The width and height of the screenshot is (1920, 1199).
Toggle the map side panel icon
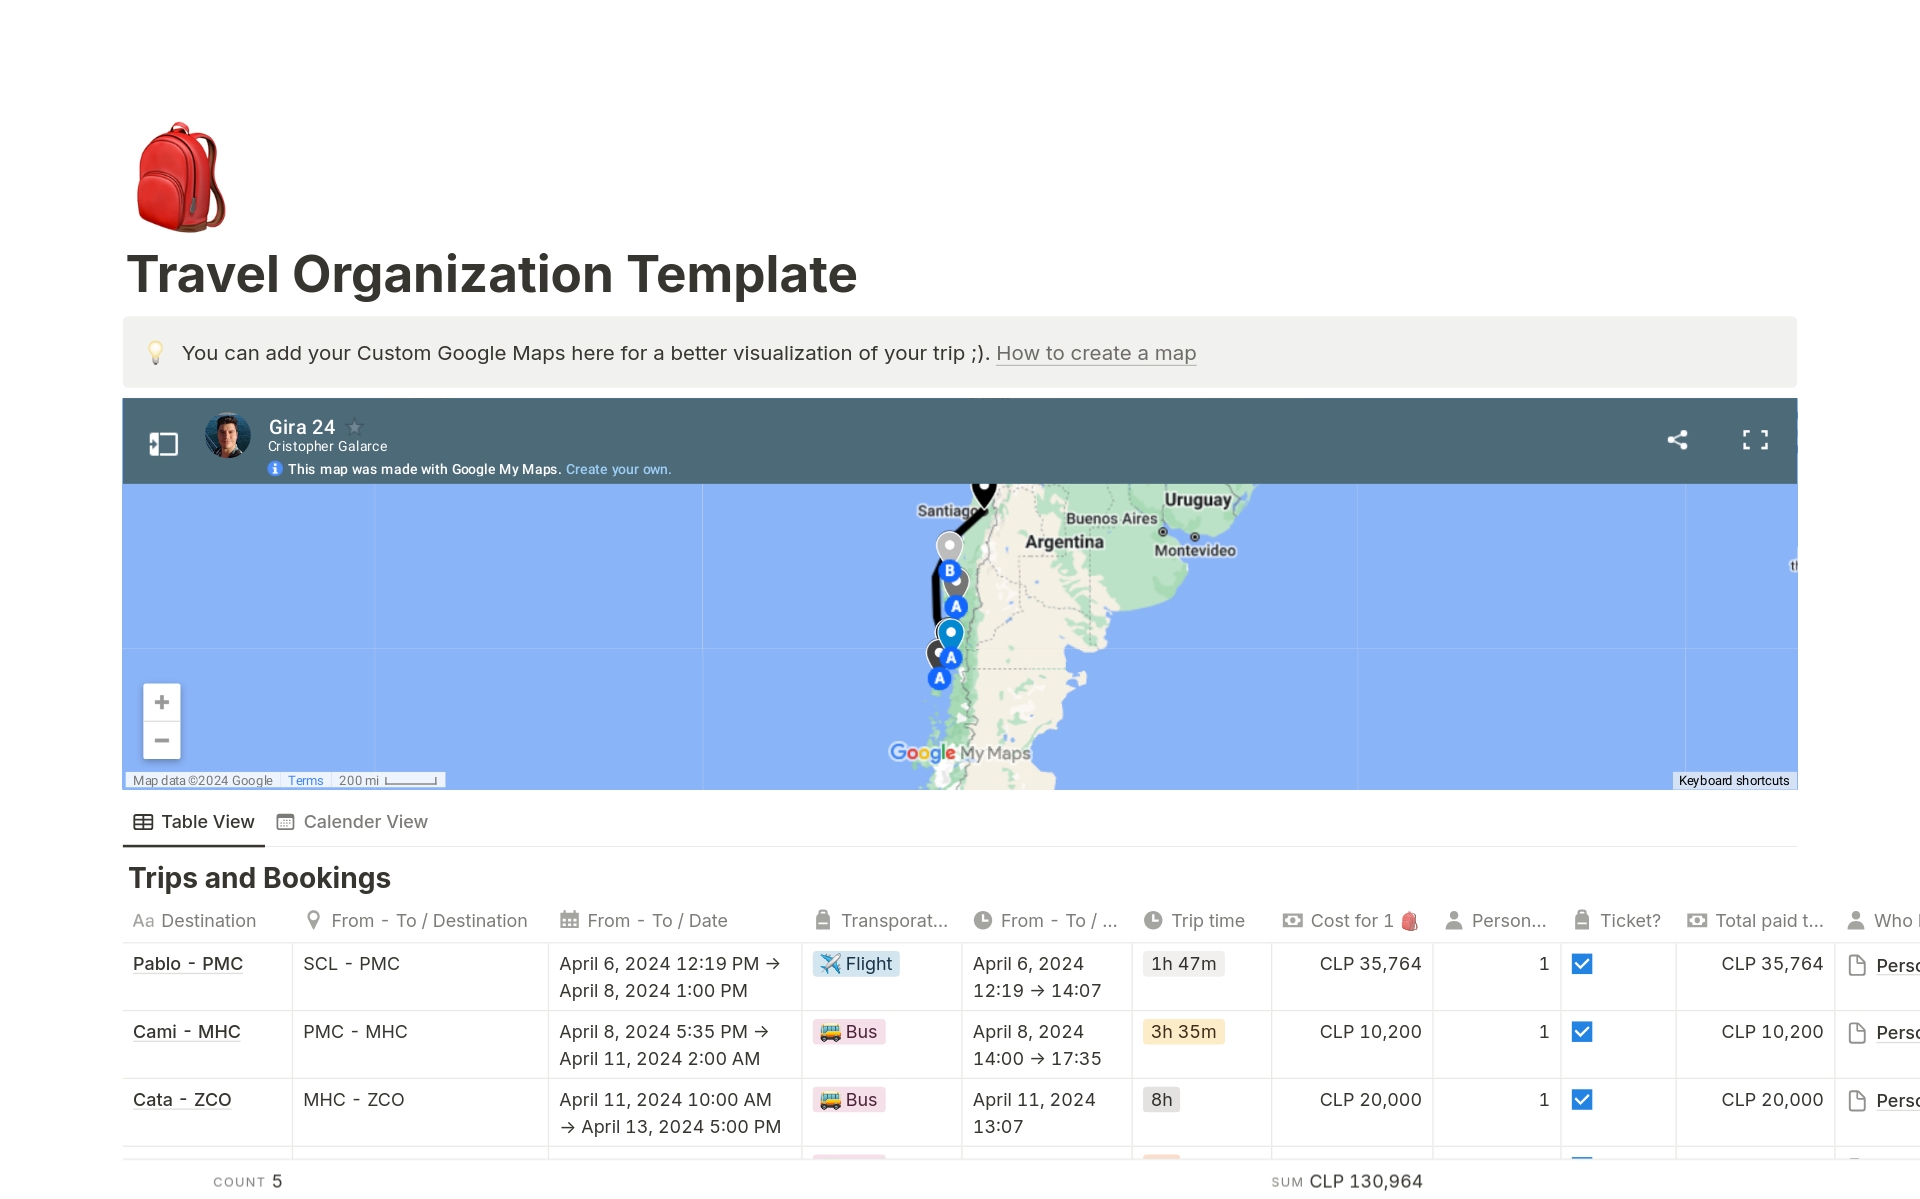pyautogui.click(x=164, y=442)
